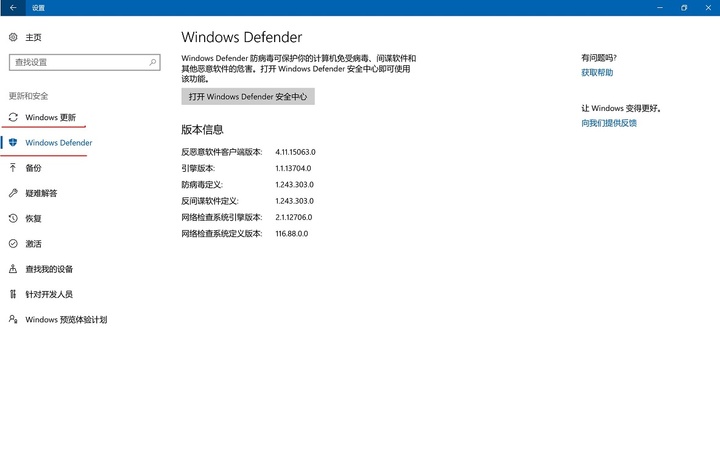
Task: Open 针对开发人员 settings
Action: click(x=49, y=294)
